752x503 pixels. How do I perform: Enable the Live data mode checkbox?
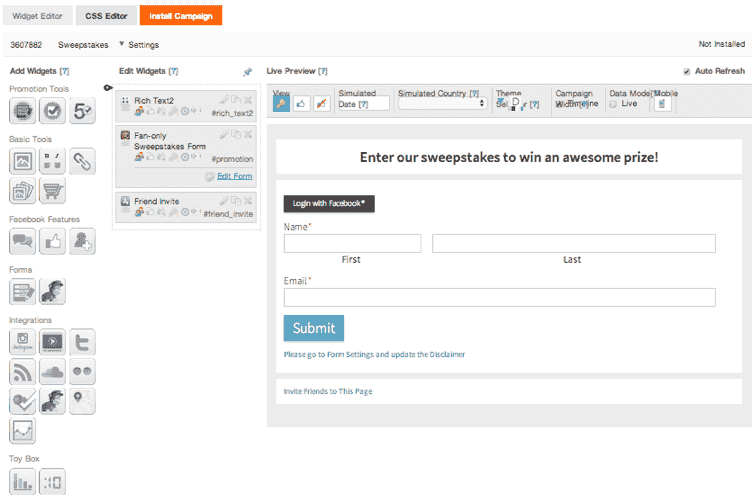613,104
